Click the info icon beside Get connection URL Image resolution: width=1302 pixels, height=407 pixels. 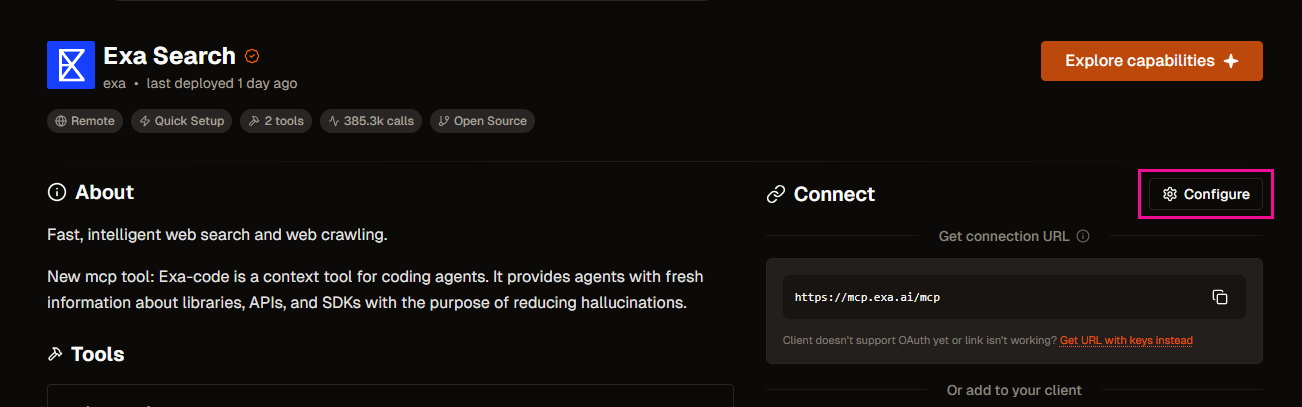pos(1083,237)
